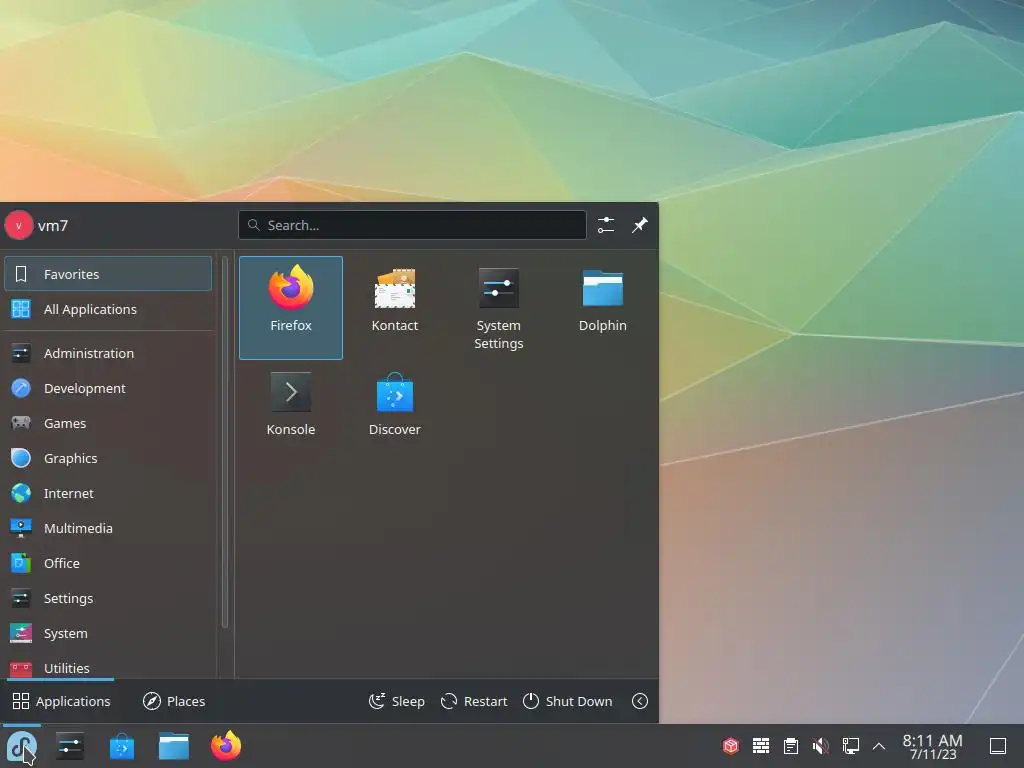Open the Games category
This screenshot has width=1024, height=768.
(108, 423)
